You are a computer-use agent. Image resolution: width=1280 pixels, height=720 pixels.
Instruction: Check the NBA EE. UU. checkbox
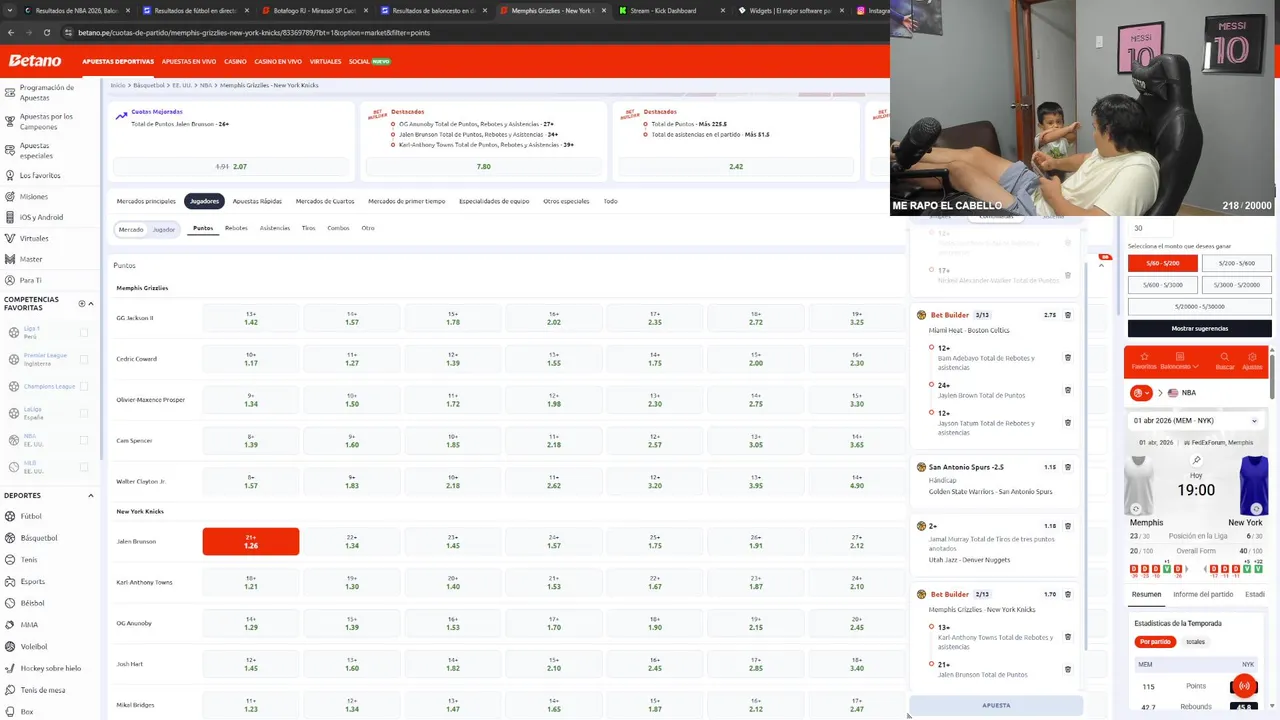point(84,440)
